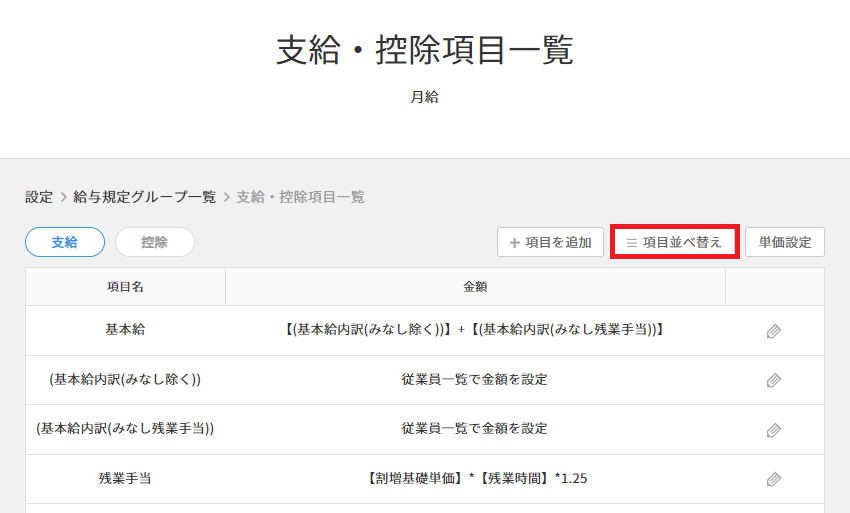Switch to the 控除 tab
850x513 pixels.
154,242
